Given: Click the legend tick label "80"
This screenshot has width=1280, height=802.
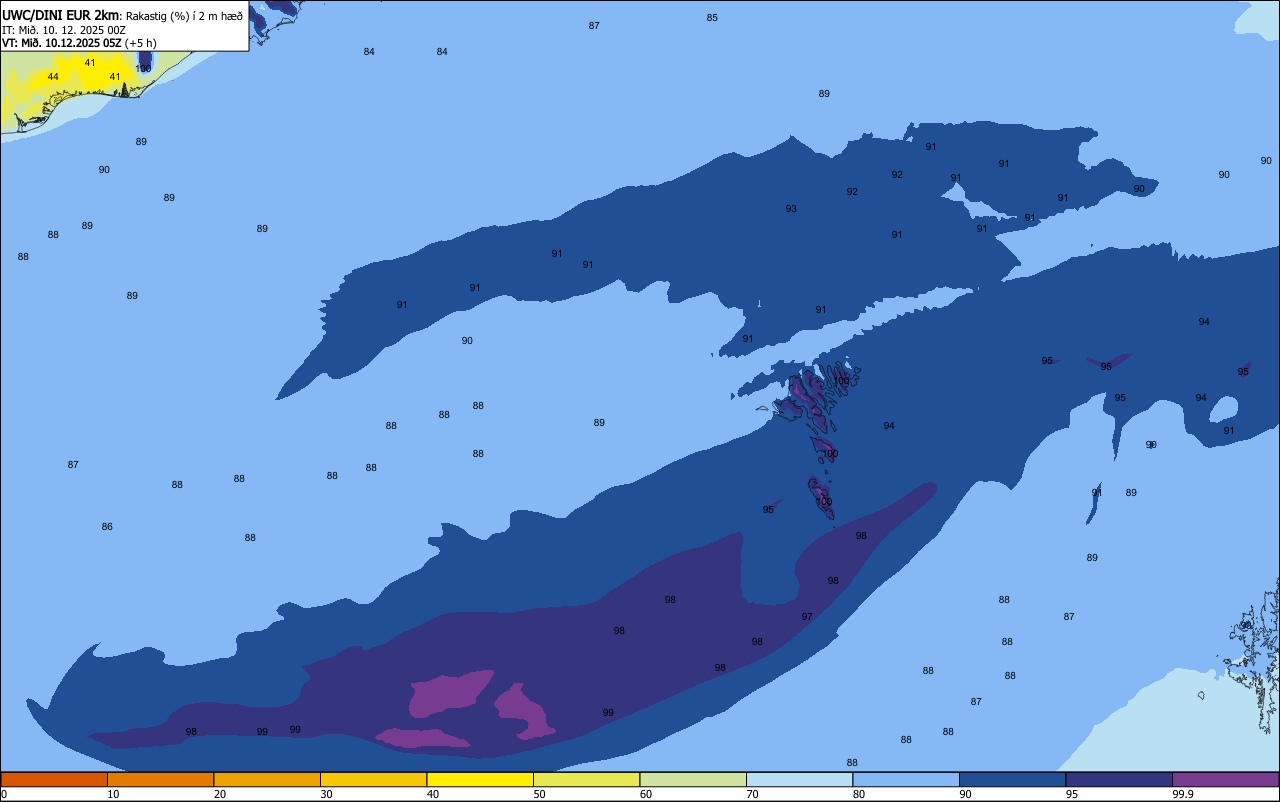Looking at the screenshot, I should point(859,794).
